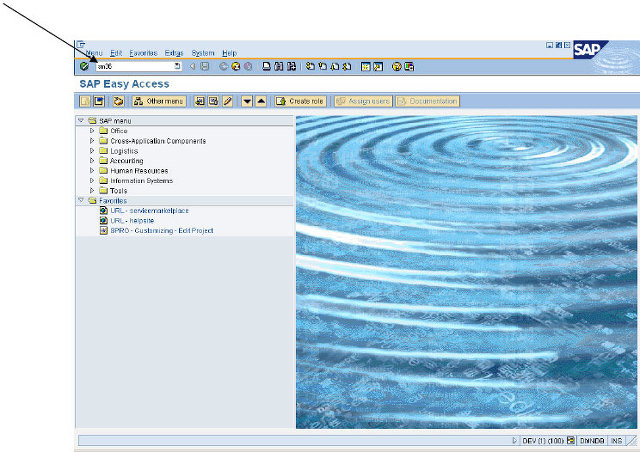Click the yellow Exit icon
The height and width of the screenshot is (452, 640).
[236, 66]
